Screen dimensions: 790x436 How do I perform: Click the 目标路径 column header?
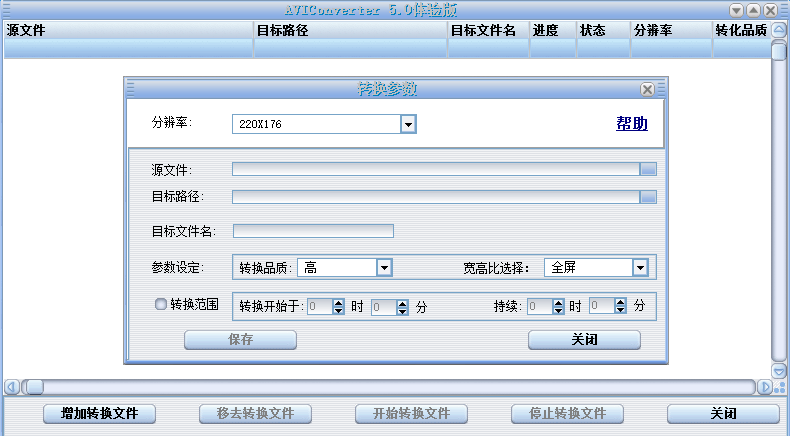[x=350, y=30]
